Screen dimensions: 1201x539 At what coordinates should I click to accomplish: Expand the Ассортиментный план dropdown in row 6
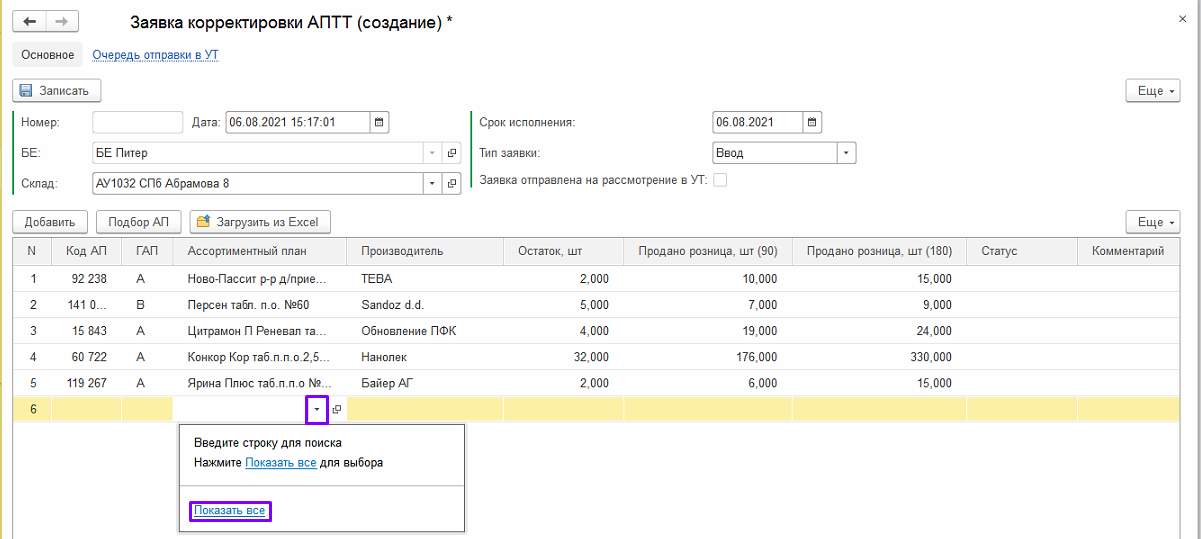pos(317,409)
